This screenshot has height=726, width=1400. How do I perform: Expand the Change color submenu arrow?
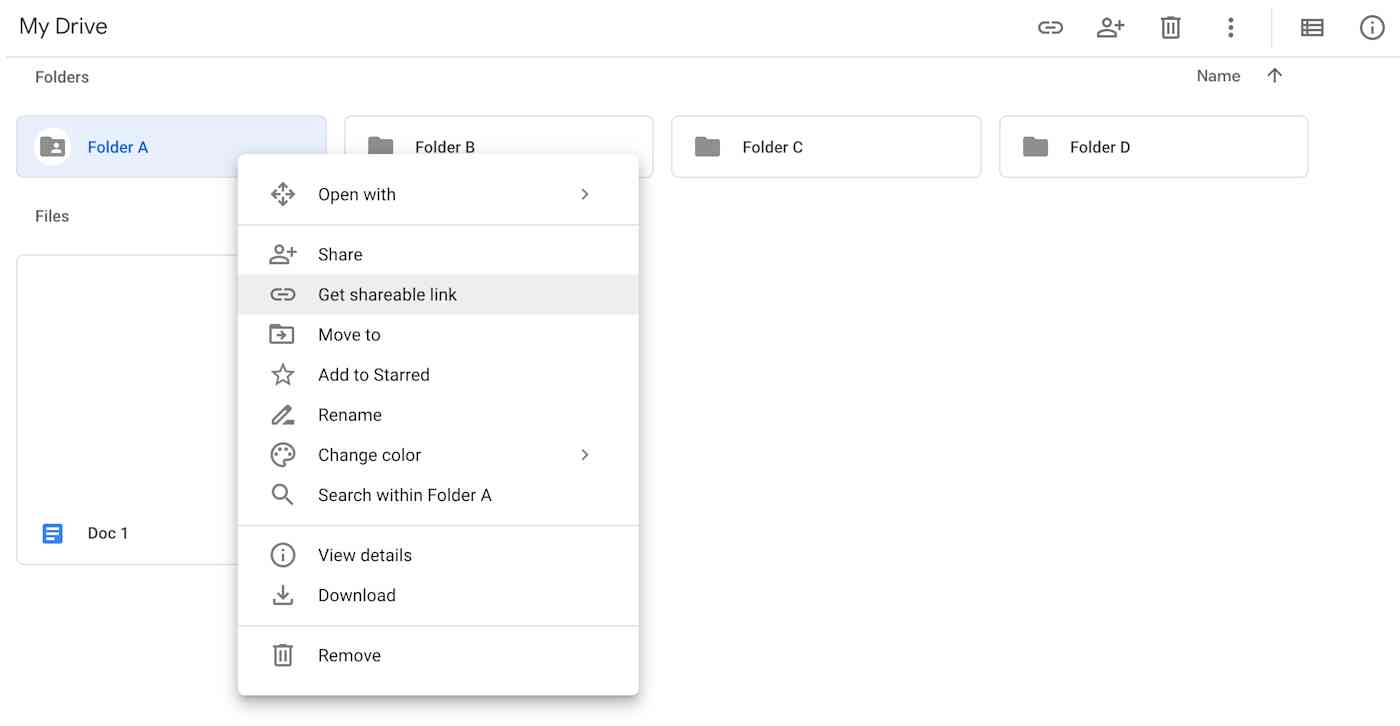point(585,455)
